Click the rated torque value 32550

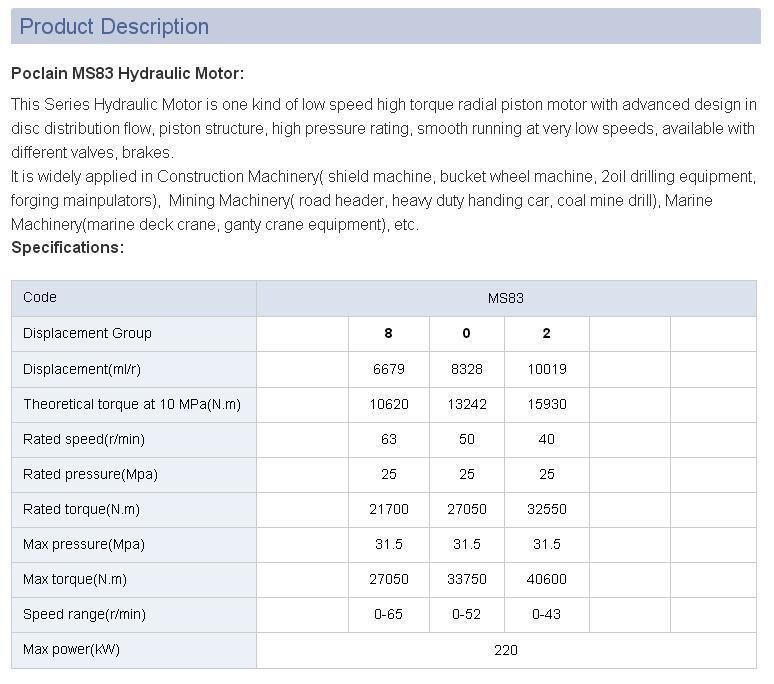tap(546, 509)
